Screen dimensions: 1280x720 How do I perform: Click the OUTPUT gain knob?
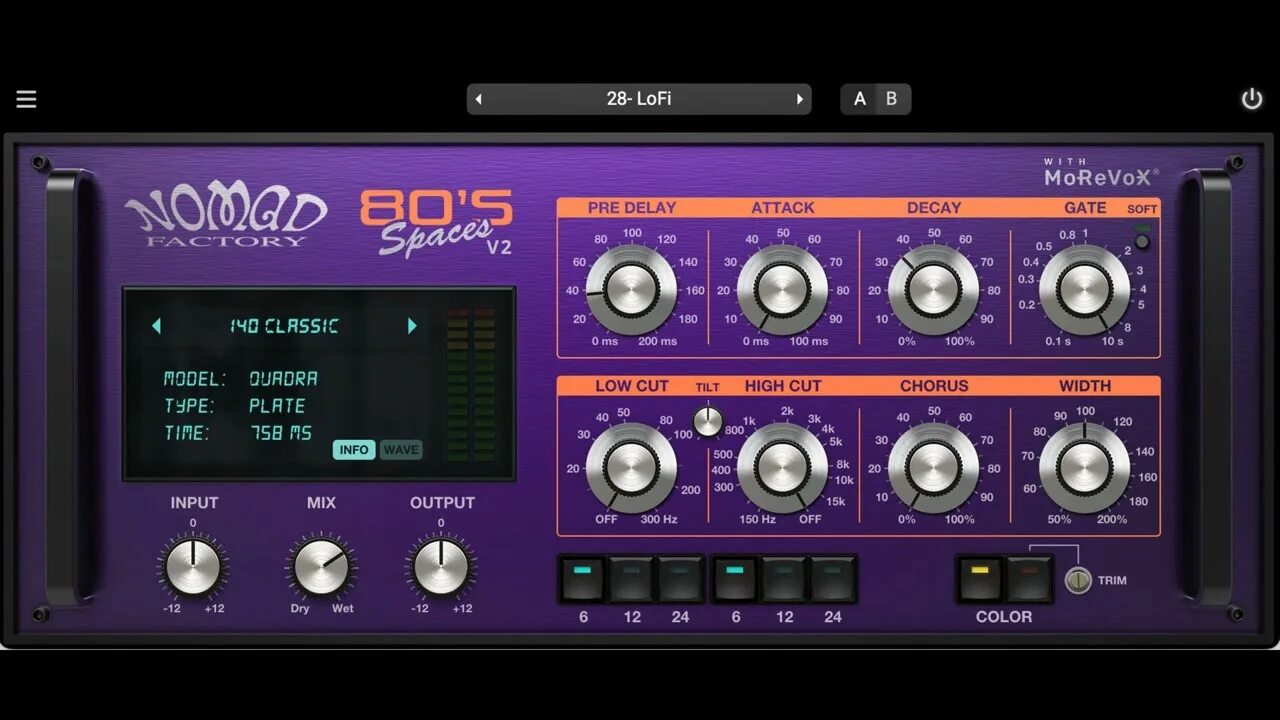click(x=441, y=567)
